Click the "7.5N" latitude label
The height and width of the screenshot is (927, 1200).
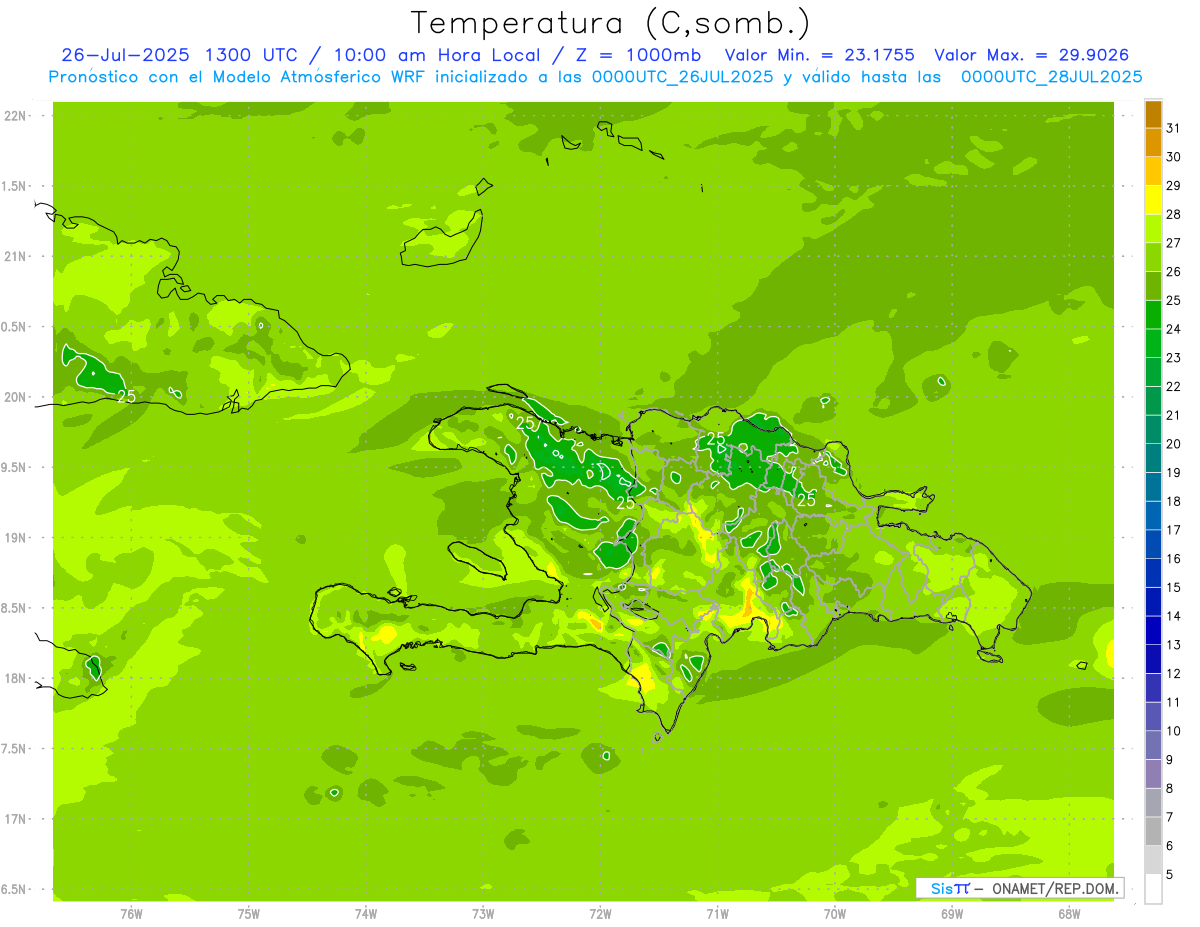15,749
